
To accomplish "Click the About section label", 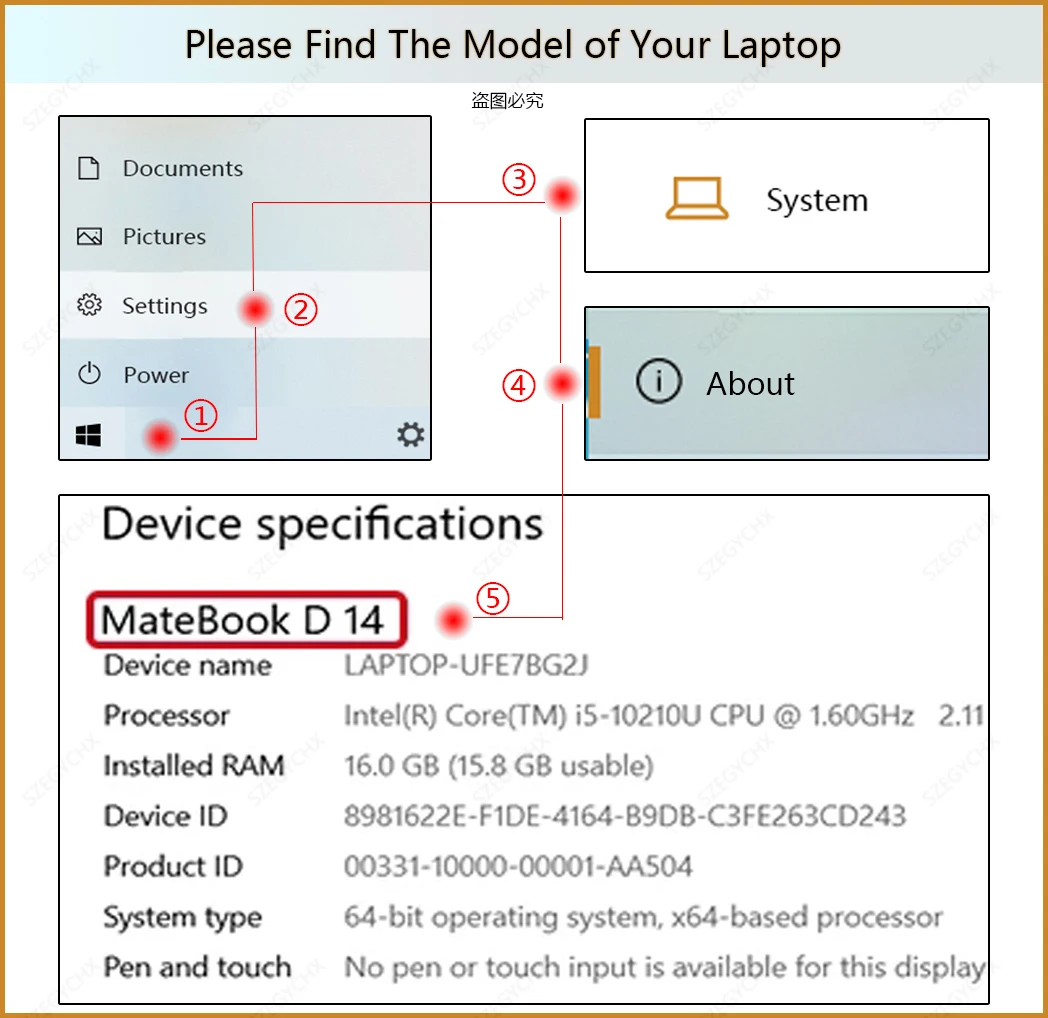I will [x=749, y=383].
